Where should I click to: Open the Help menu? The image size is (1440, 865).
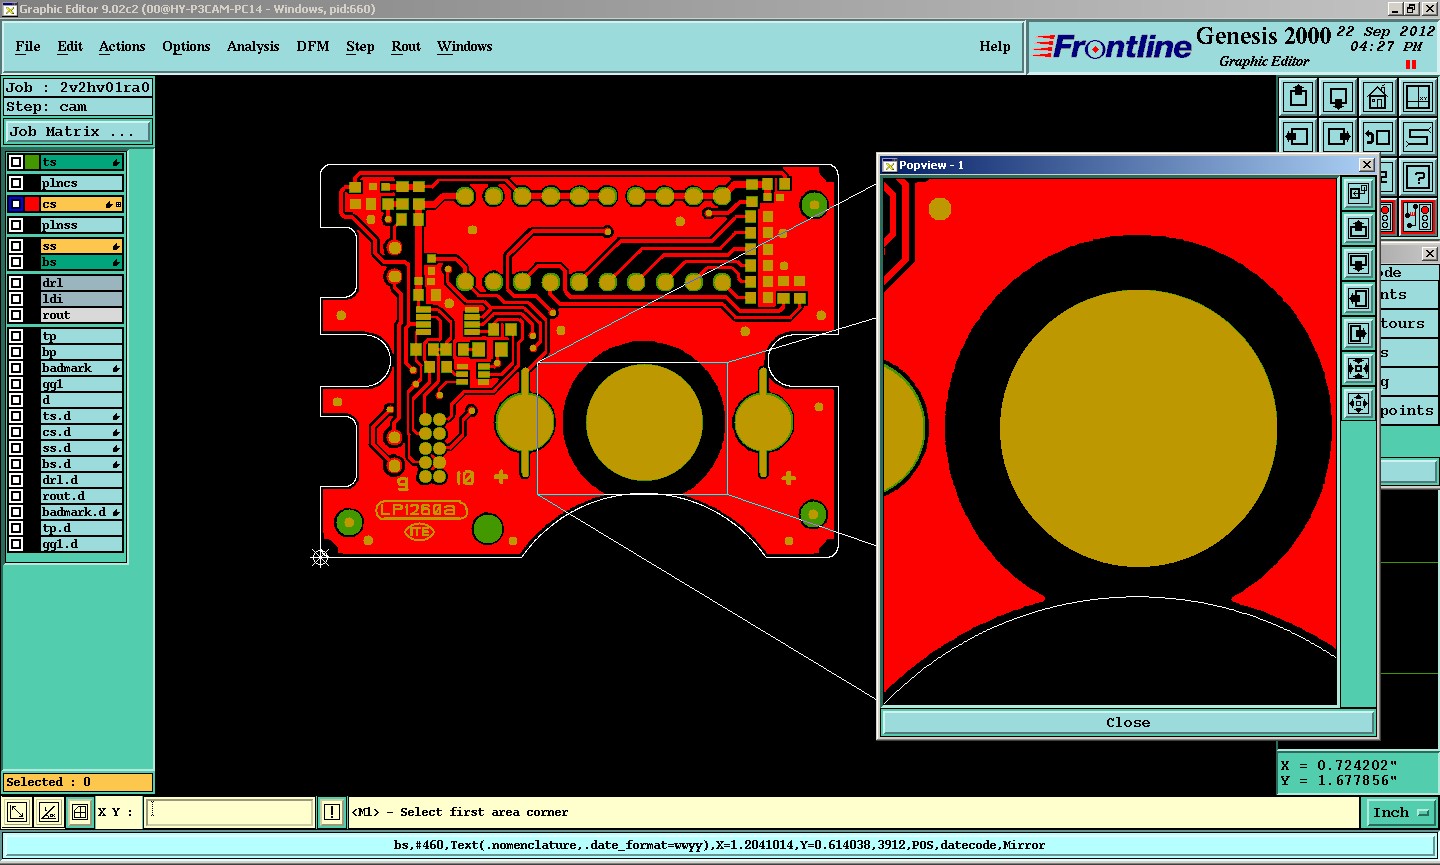click(995, 46)
